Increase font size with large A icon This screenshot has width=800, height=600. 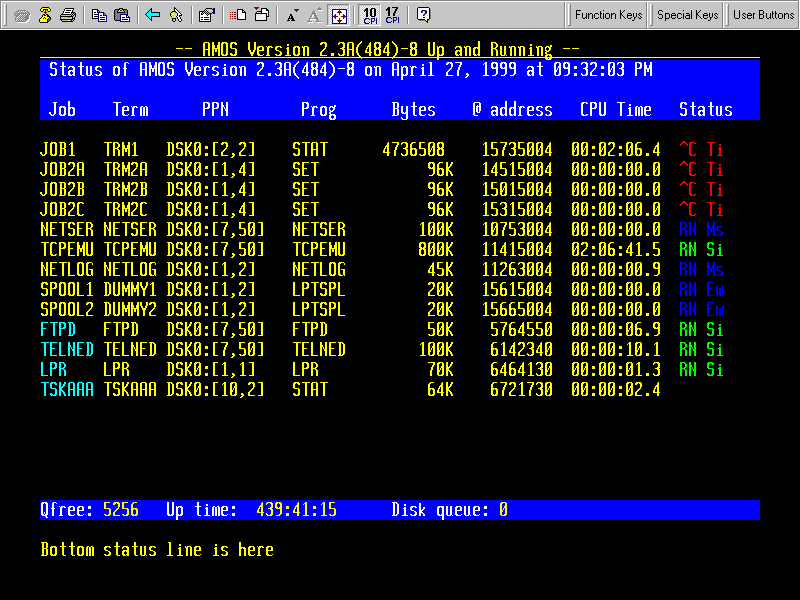pos(314,15)
